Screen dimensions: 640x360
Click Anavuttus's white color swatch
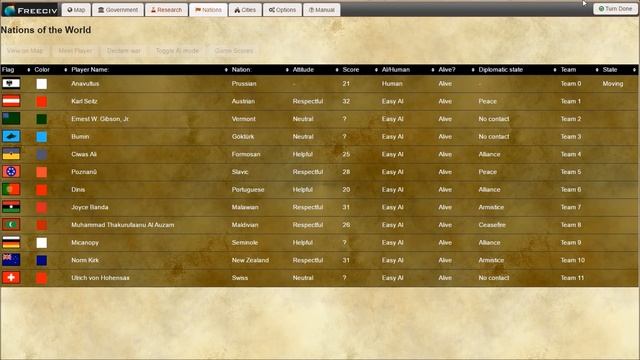click(x=42, y=84)
